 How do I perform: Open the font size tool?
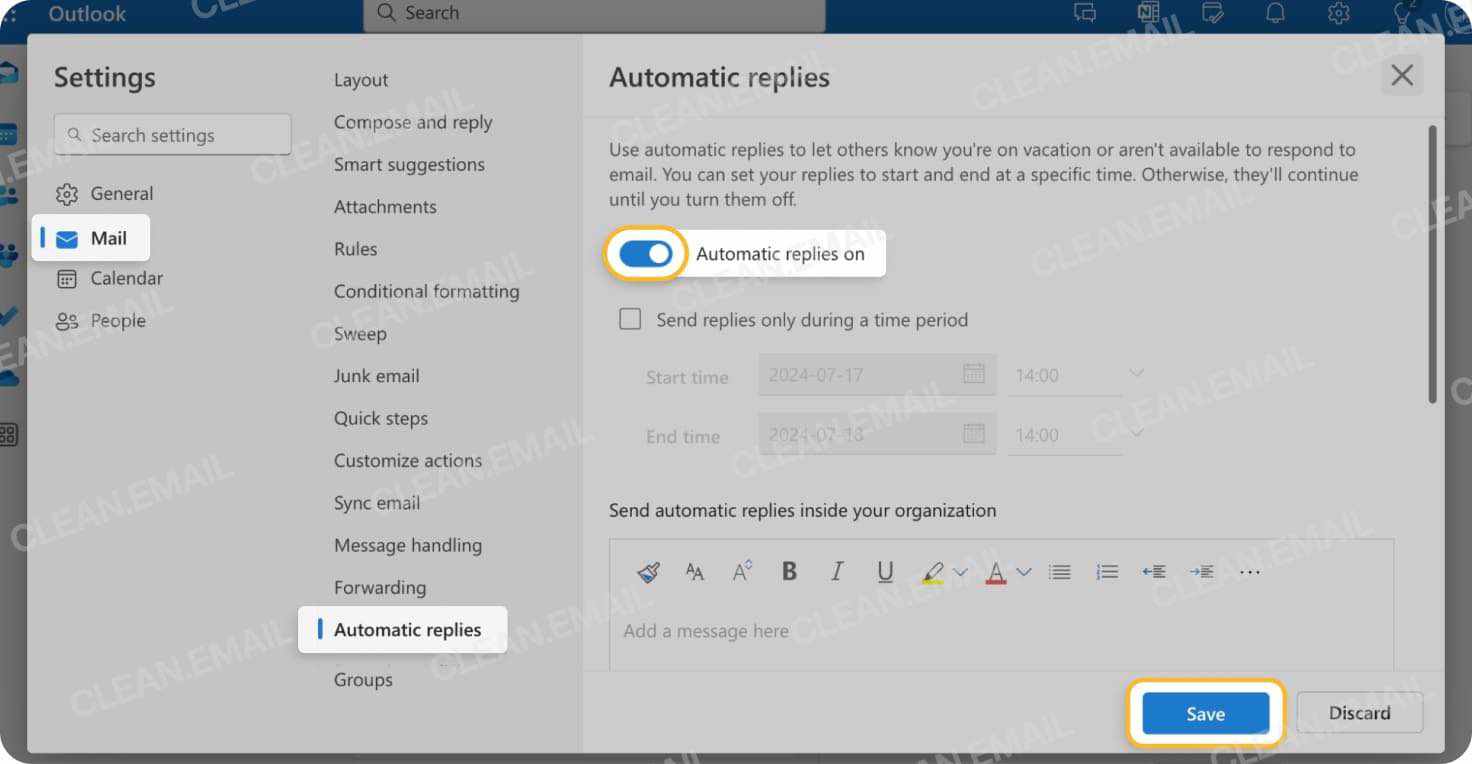click(695, 572)
